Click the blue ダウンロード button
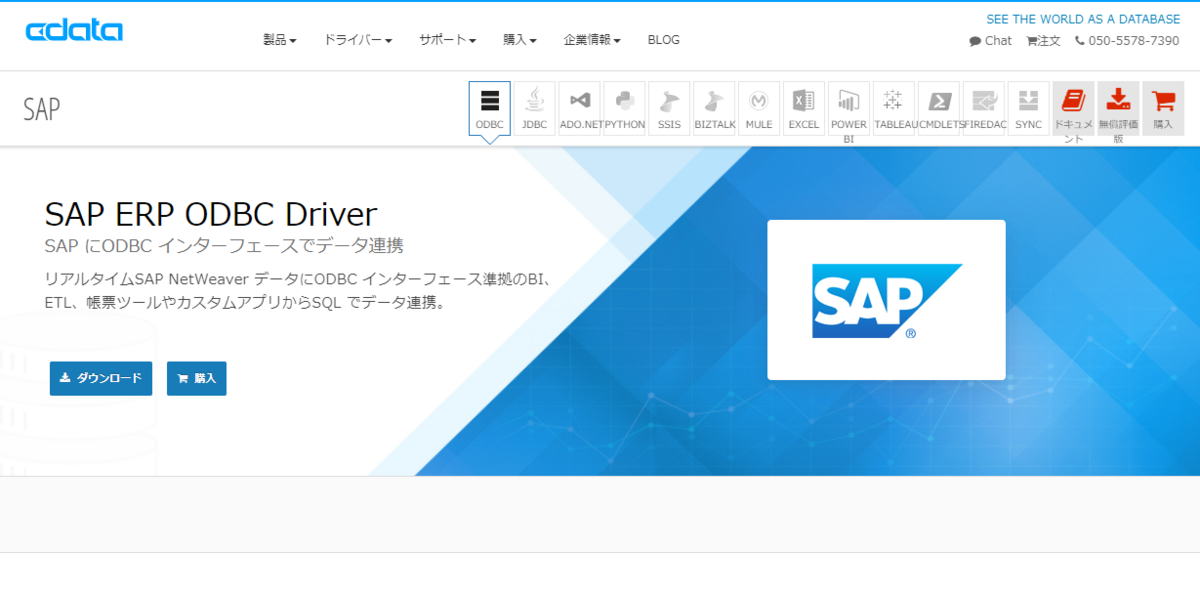1200x595 pixels. pos(101,378)
